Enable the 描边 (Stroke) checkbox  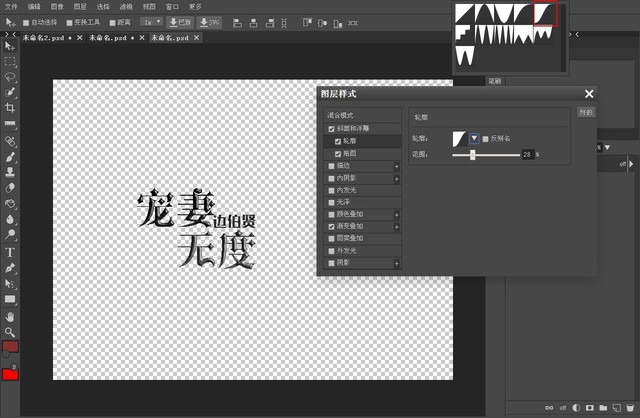click(x=331, y=166)
